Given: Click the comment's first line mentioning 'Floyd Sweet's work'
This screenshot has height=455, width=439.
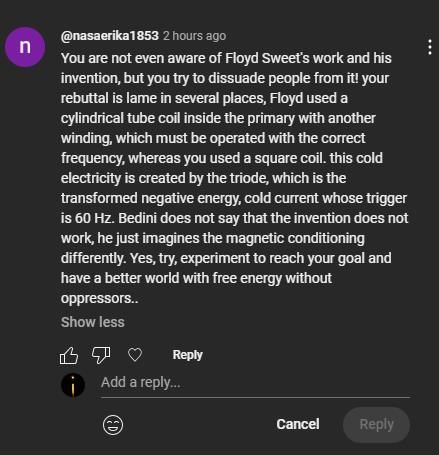Looking at the screenshot, I should 226,58.
